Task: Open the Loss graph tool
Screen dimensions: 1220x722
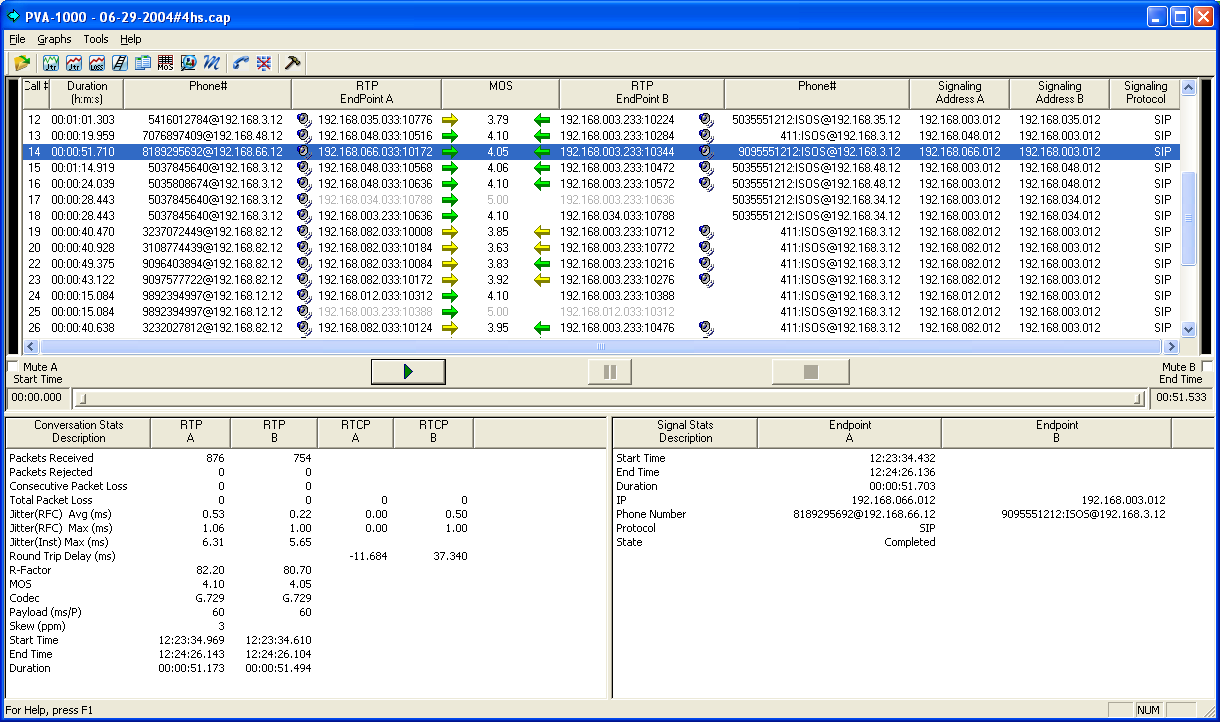Action: (x=95, y=63)
